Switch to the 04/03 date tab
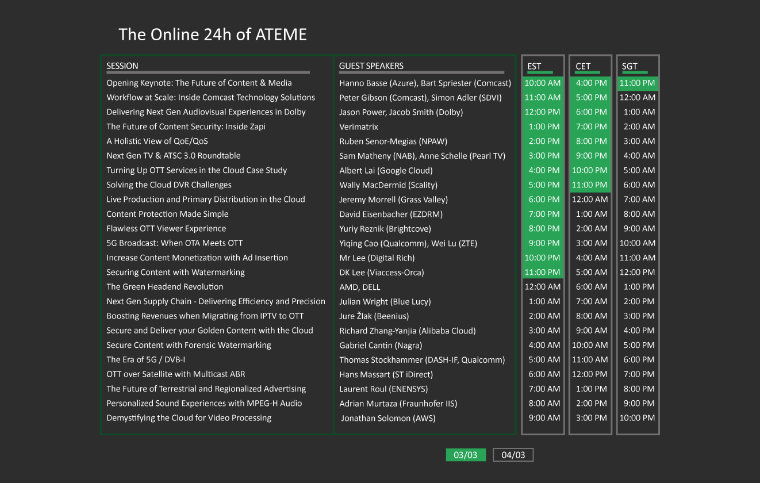This screenshot has width=760, height=483. (513, 455)
